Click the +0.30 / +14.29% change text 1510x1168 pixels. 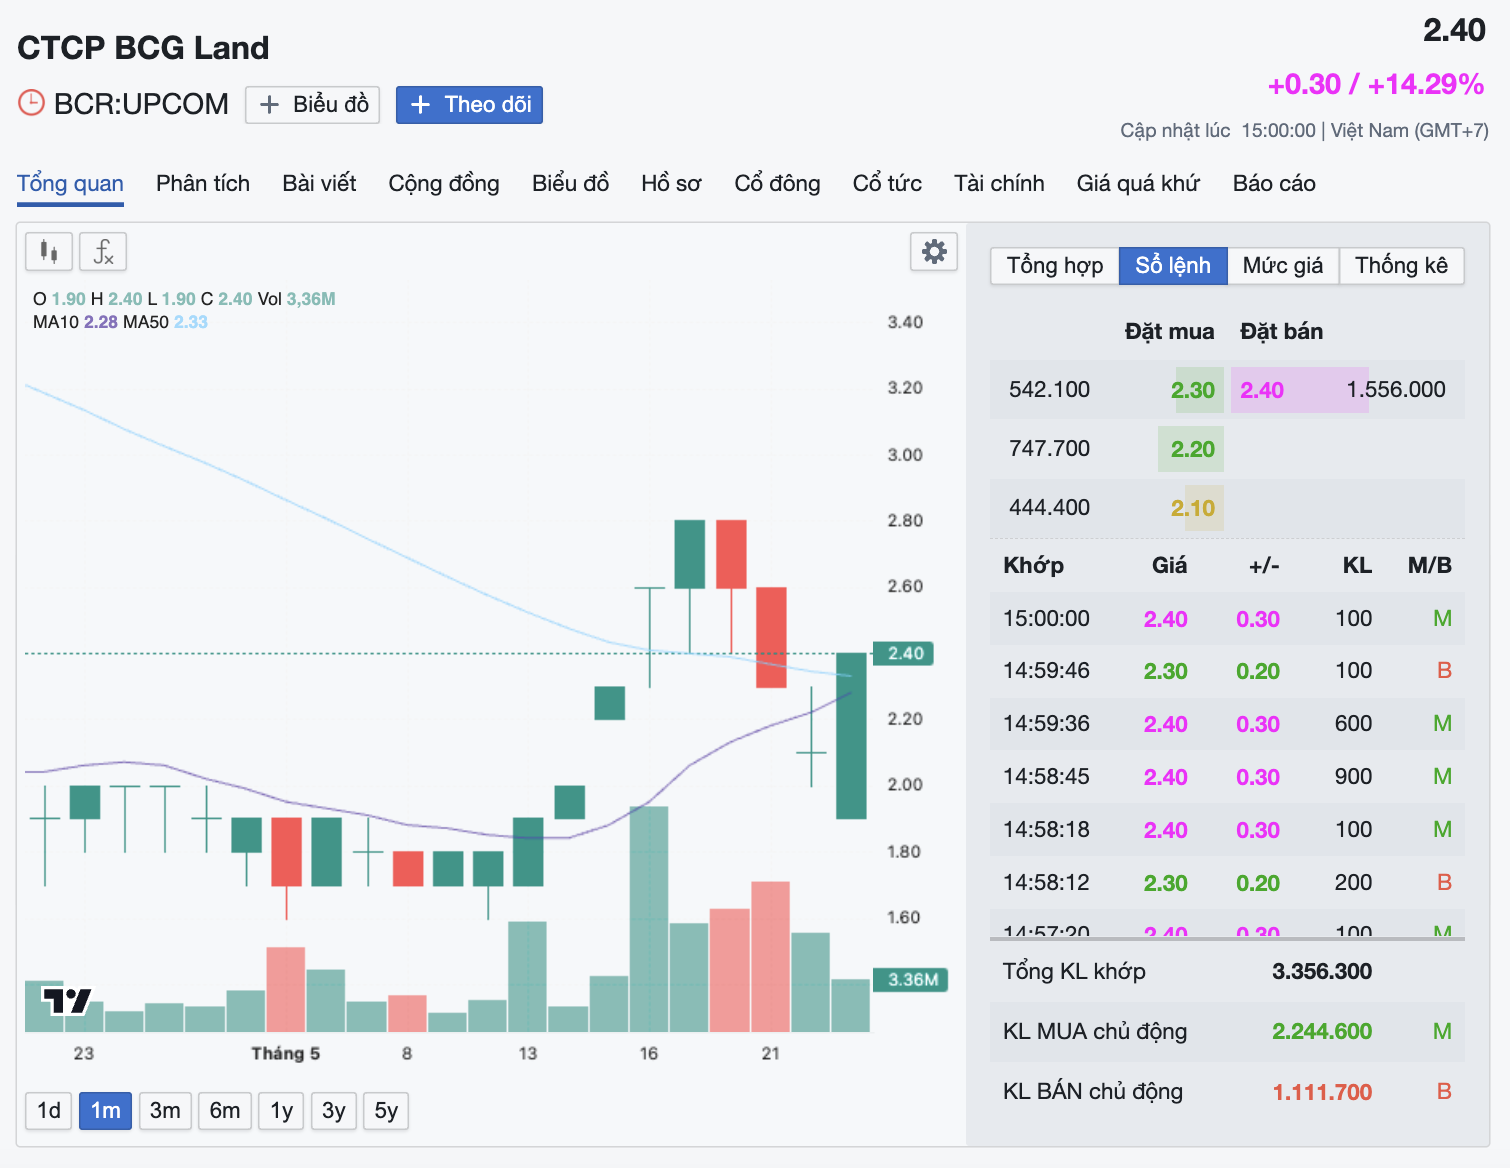[x=1375, y=85]
